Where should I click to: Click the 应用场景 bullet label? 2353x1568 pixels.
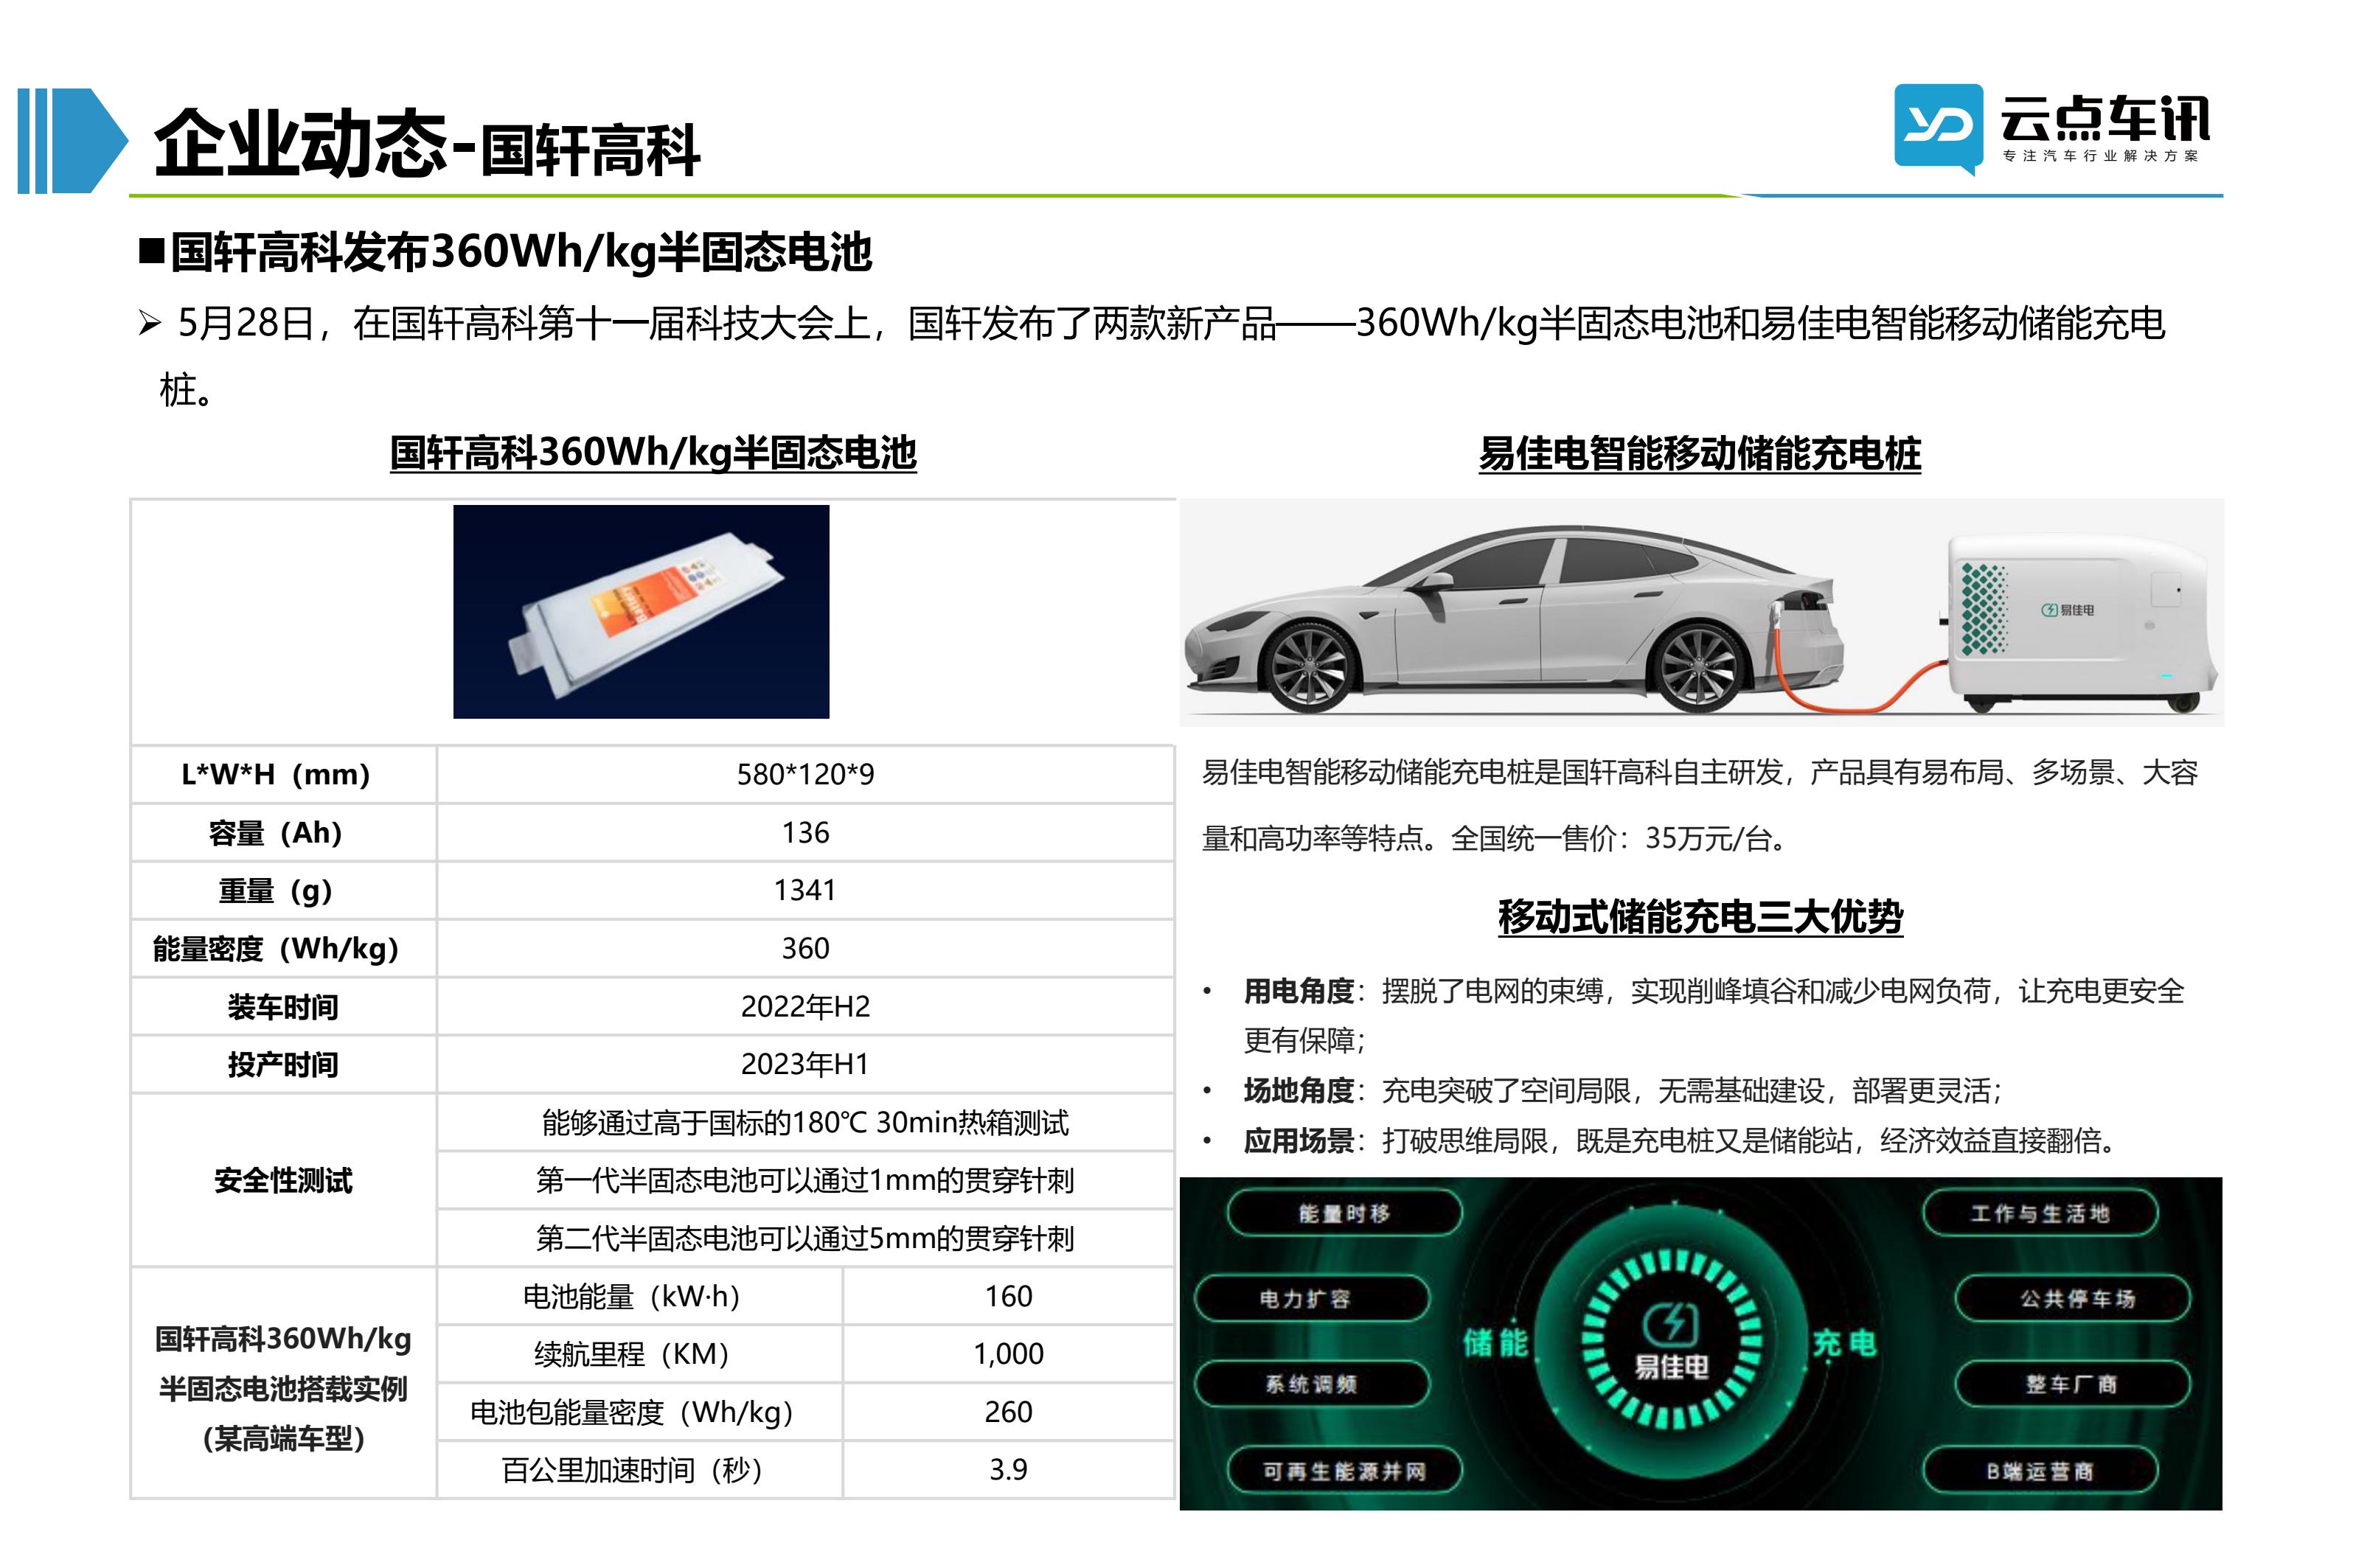1298,1140
